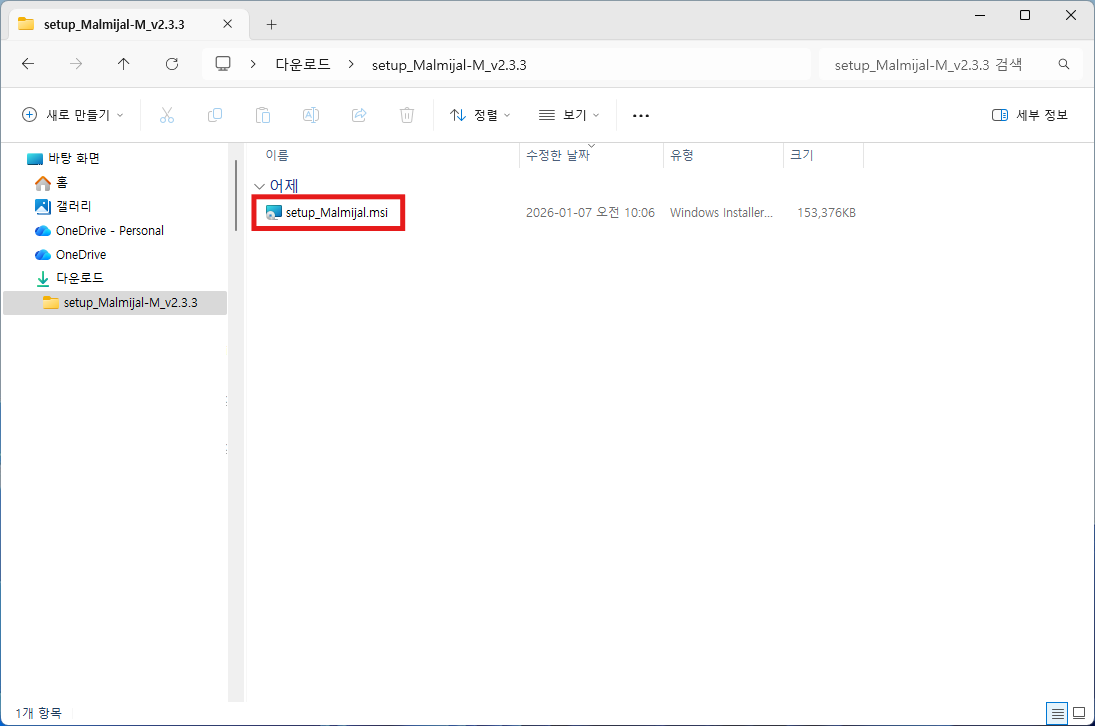Click 1개 항목 in status bar
Viewport: 1095px width, 726px height.
38,713
